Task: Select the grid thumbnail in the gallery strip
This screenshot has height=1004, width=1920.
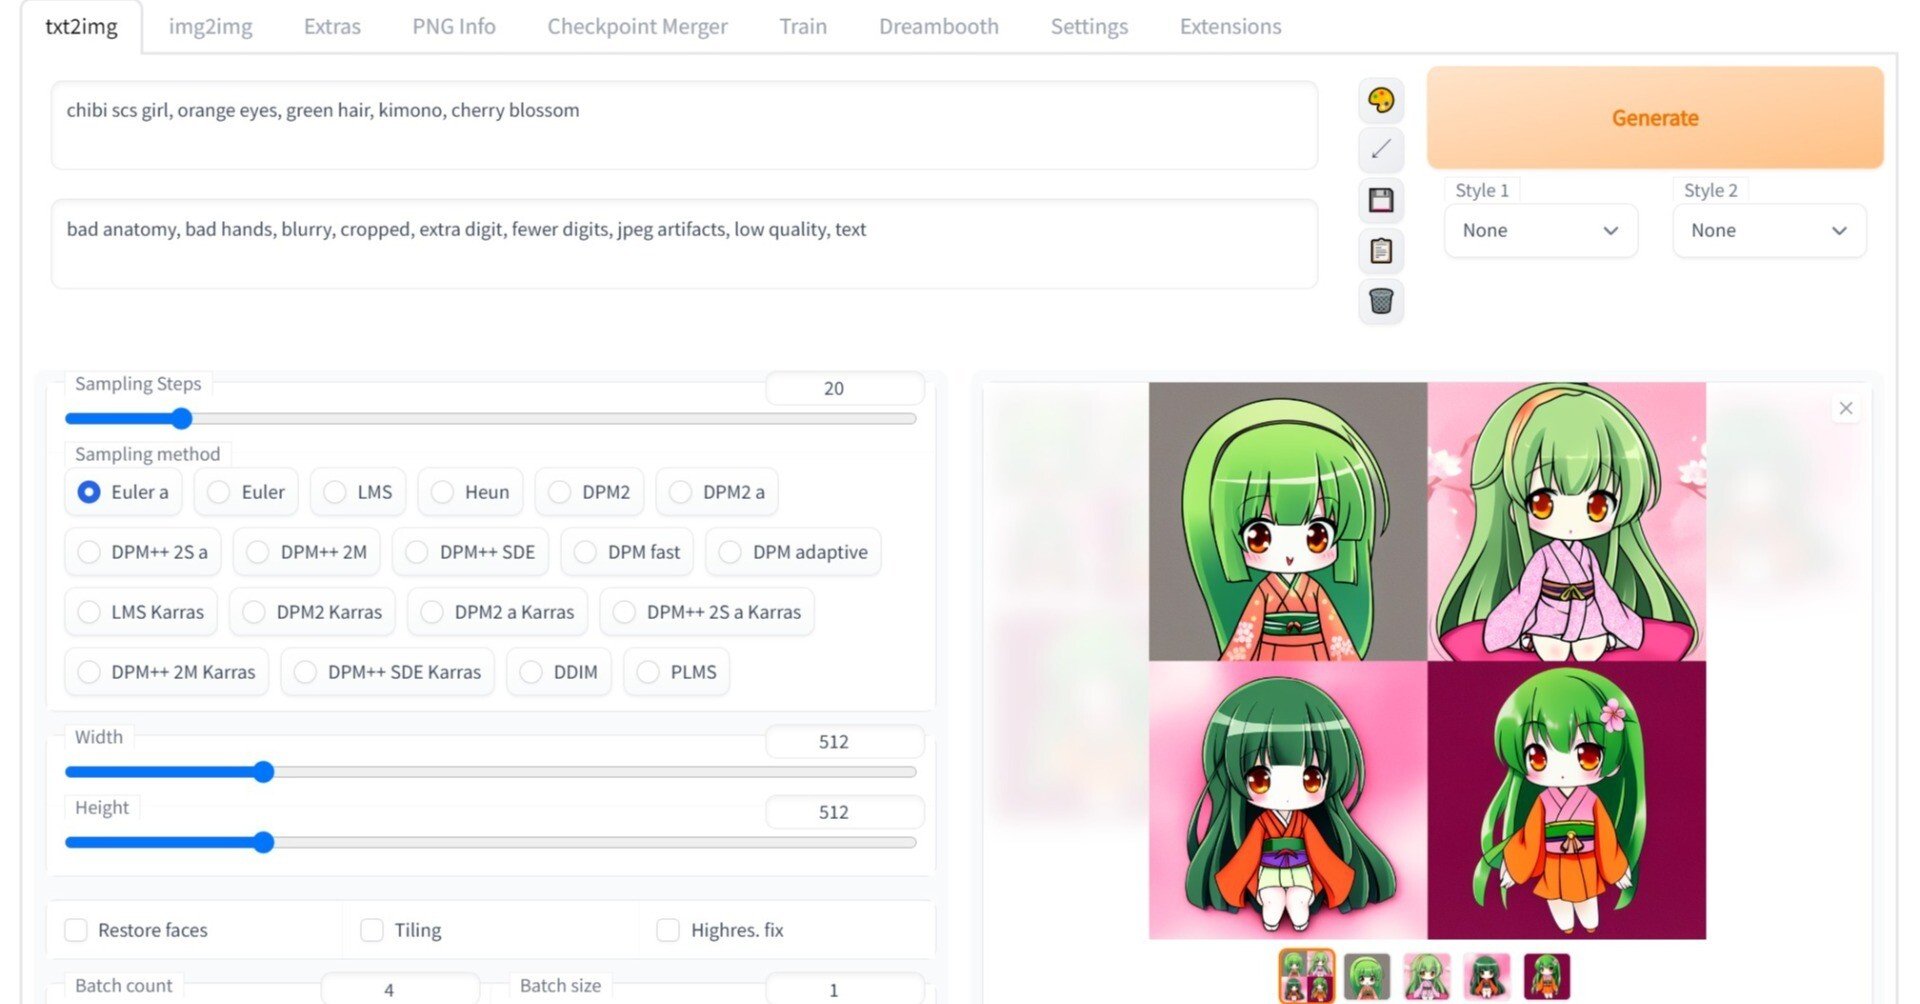Action: point(1307,976)
